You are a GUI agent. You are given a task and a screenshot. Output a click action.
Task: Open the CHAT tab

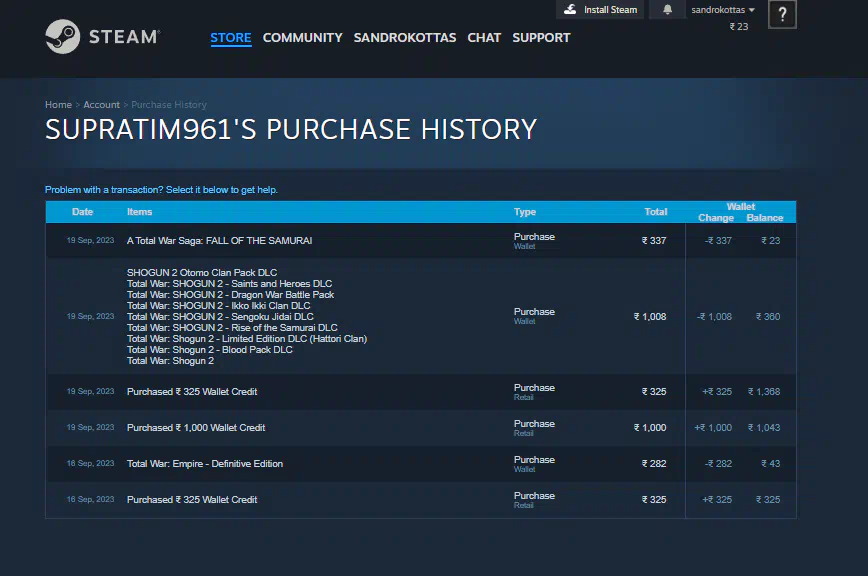[484, 38]
